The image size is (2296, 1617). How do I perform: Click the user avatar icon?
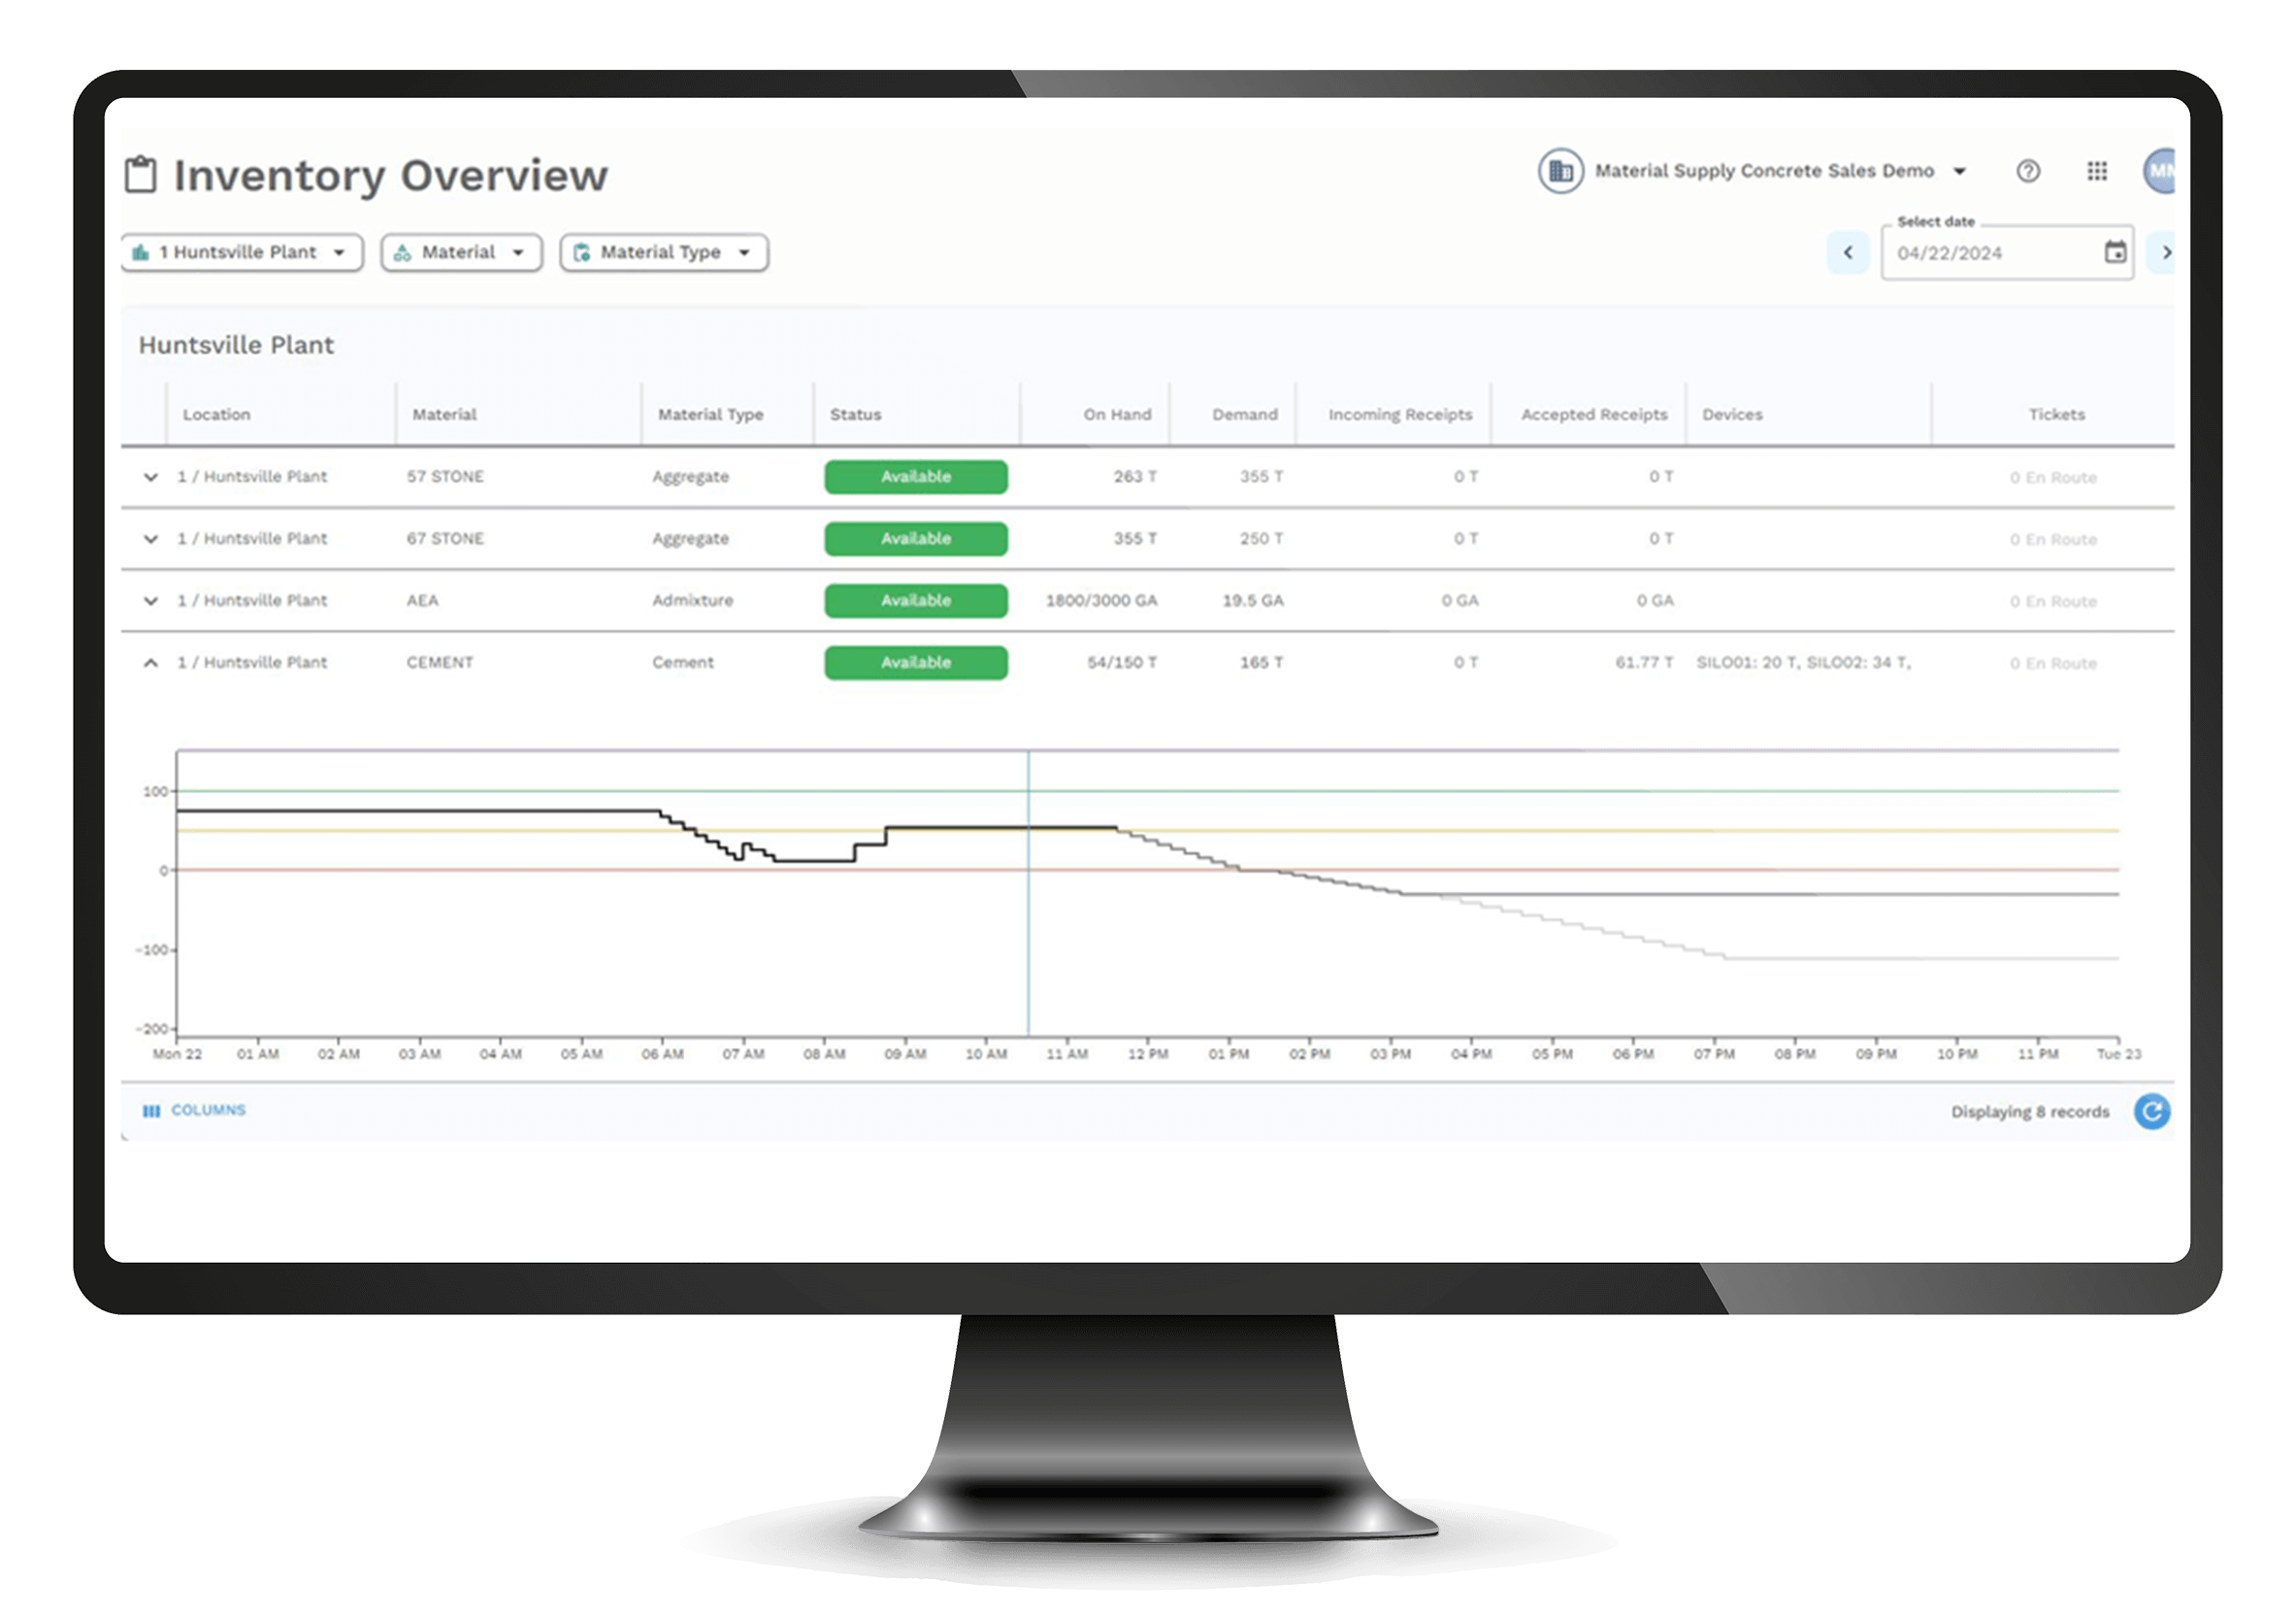(x=2160, y=171)
